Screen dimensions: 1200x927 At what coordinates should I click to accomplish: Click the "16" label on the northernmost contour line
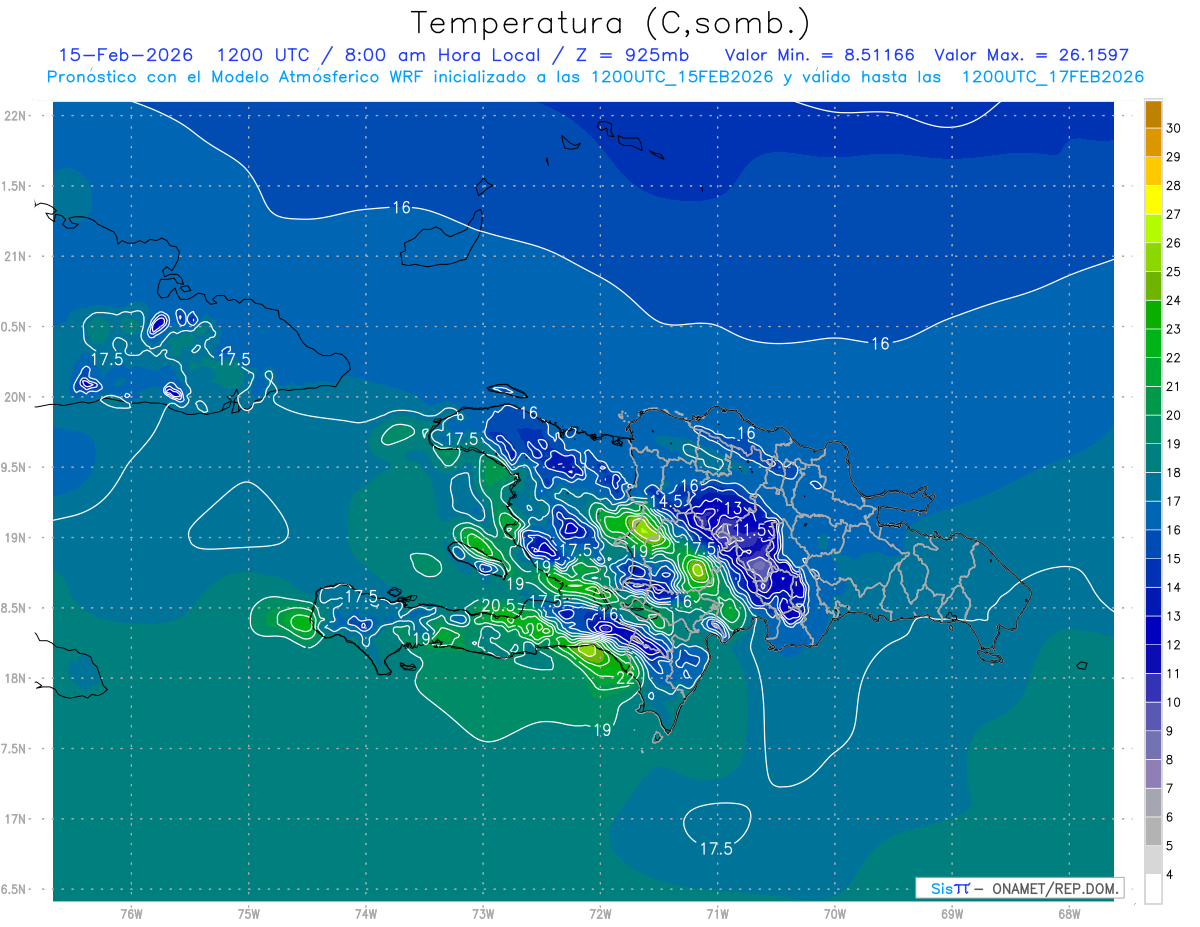coord(401,208)
